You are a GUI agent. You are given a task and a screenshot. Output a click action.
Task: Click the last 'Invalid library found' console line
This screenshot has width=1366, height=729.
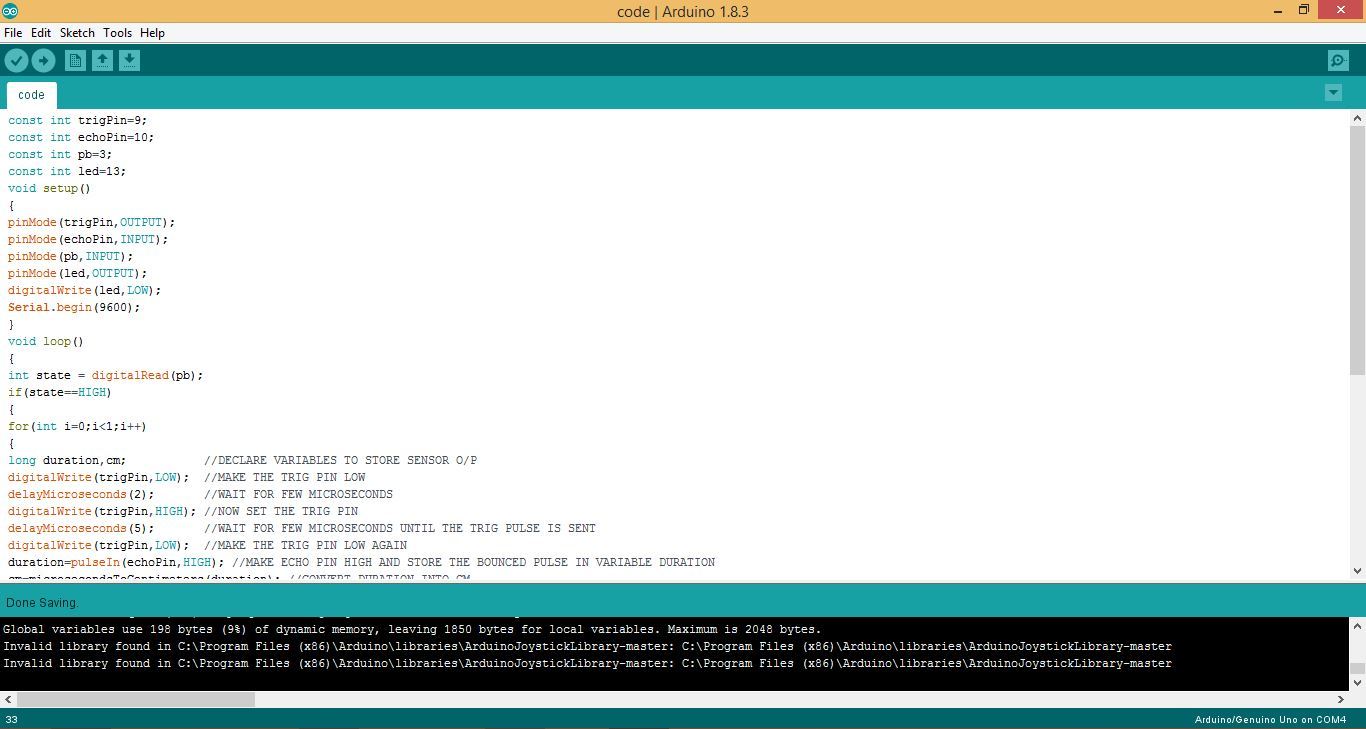pyautogui.click(x=587, y=663)
